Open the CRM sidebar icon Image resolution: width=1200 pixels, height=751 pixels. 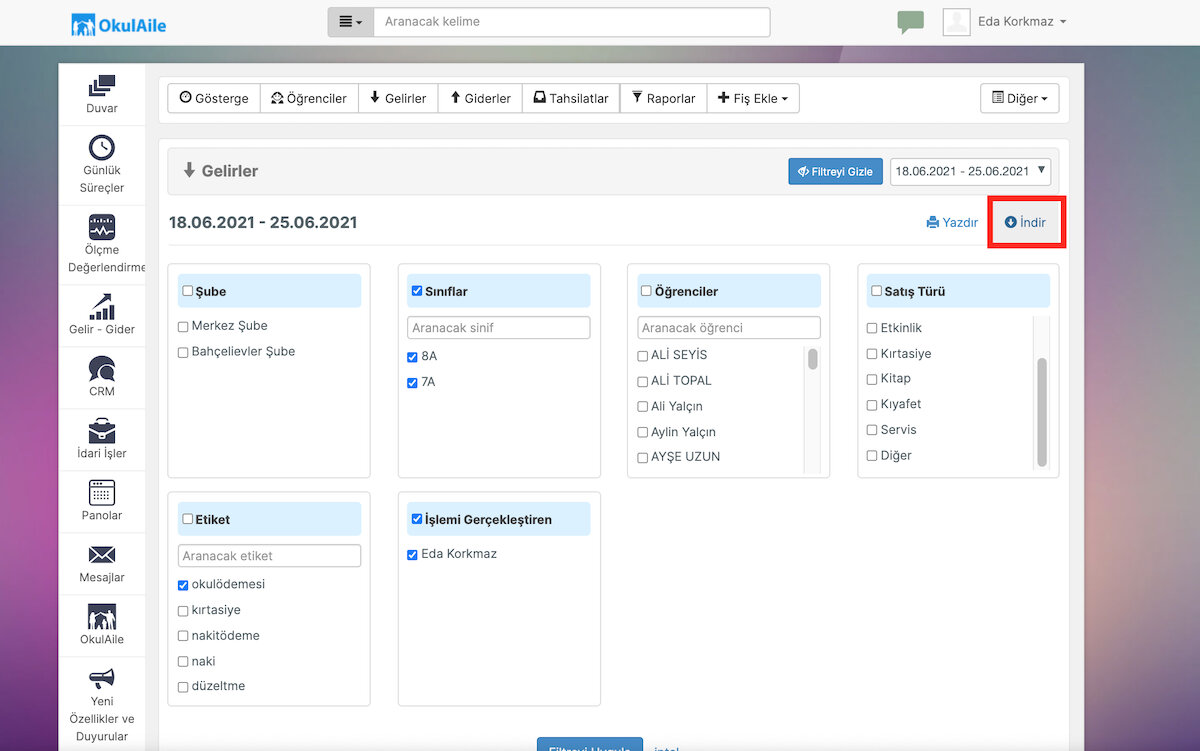point(102,368)
